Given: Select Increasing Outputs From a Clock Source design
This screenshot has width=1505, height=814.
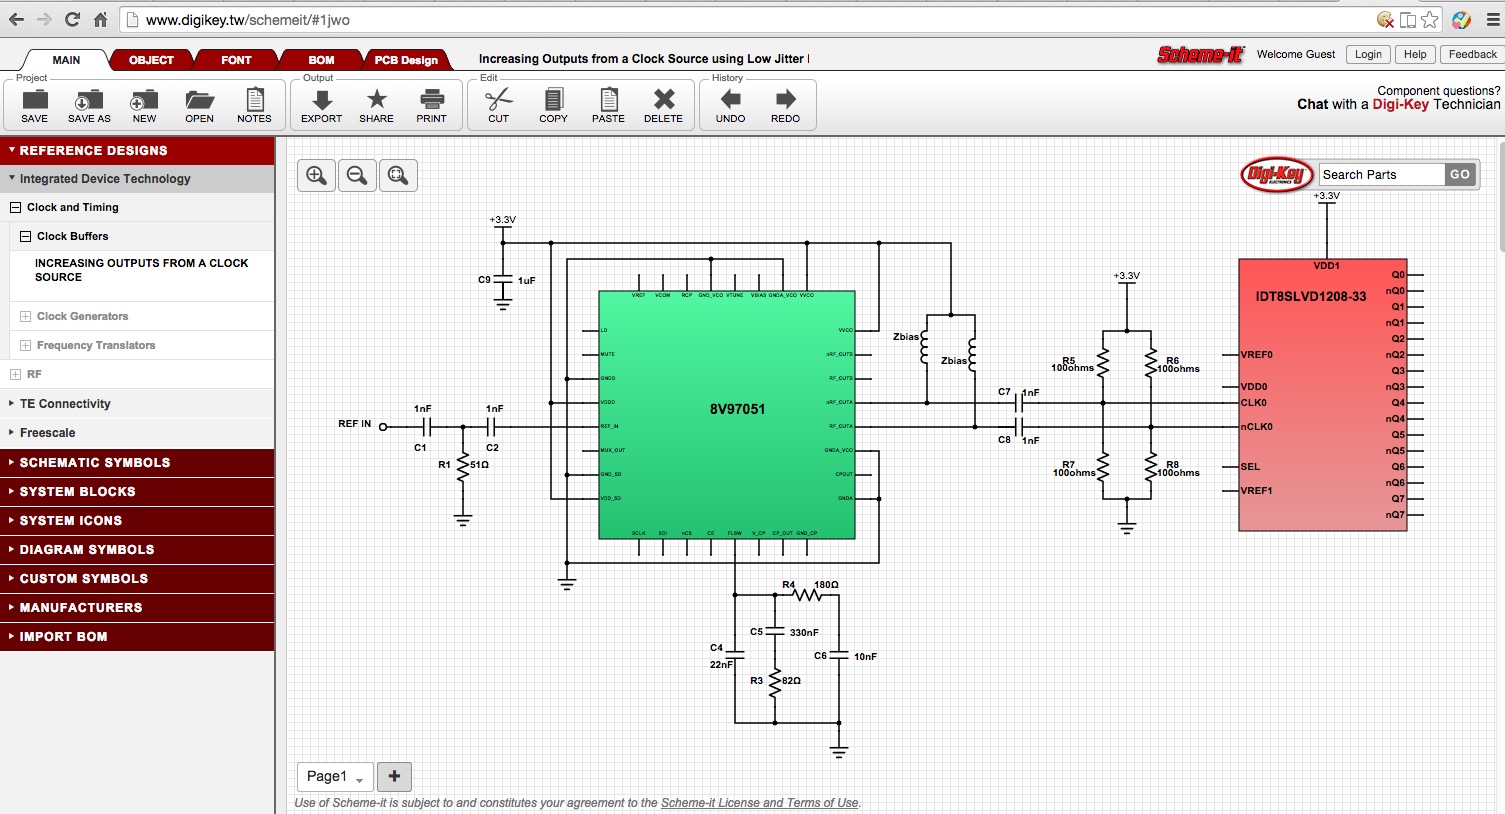Looking at the screenshot, I should click(141, 270).
